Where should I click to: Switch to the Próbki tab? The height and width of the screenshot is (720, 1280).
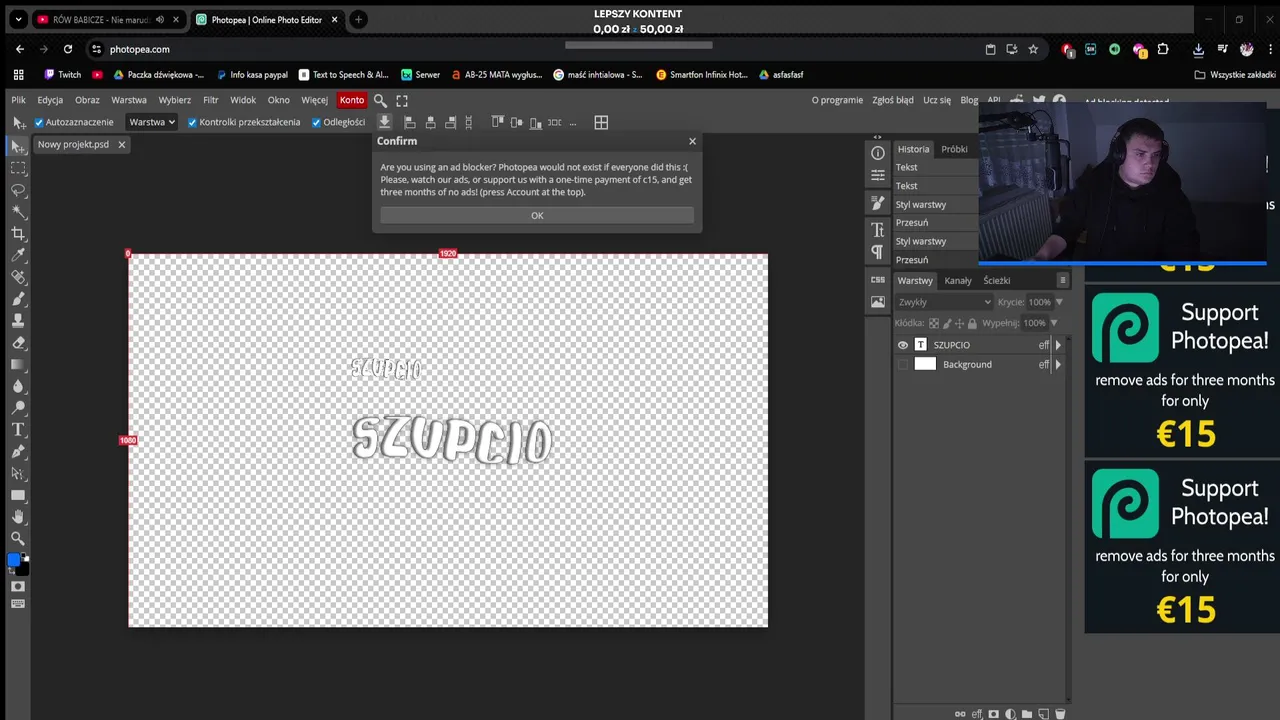[x=954, y=149]
